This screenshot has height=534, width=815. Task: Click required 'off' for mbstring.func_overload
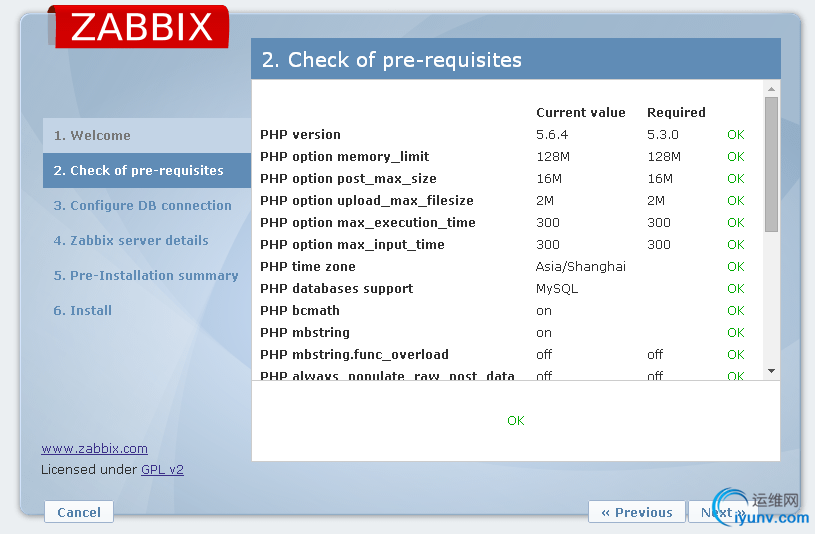tap(655, 355)
